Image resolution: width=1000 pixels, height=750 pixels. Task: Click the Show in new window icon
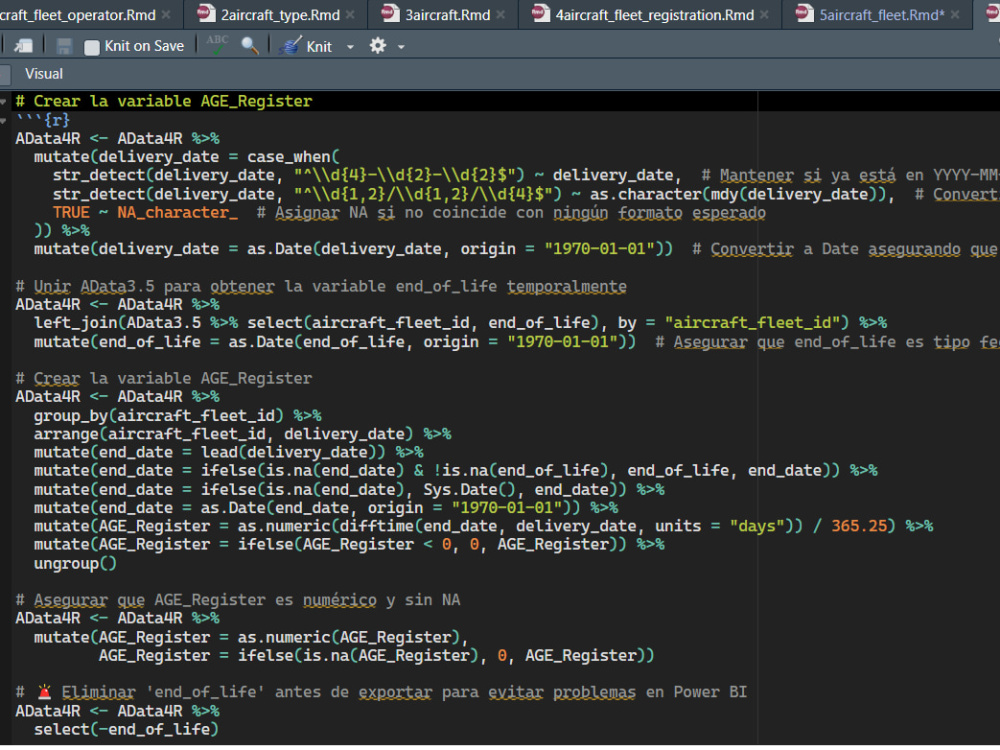tap(24, 46)
